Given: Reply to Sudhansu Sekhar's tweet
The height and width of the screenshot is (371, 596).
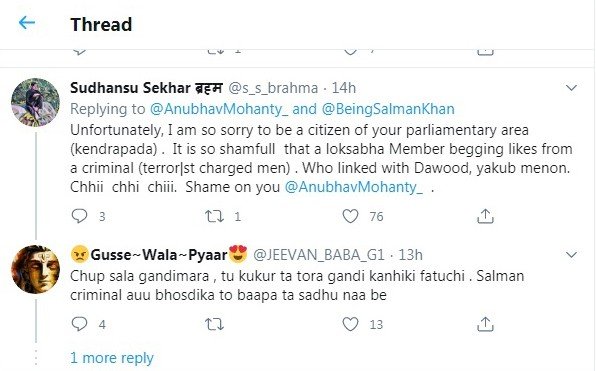Looking at the screenshot, I should click(79, 216).
